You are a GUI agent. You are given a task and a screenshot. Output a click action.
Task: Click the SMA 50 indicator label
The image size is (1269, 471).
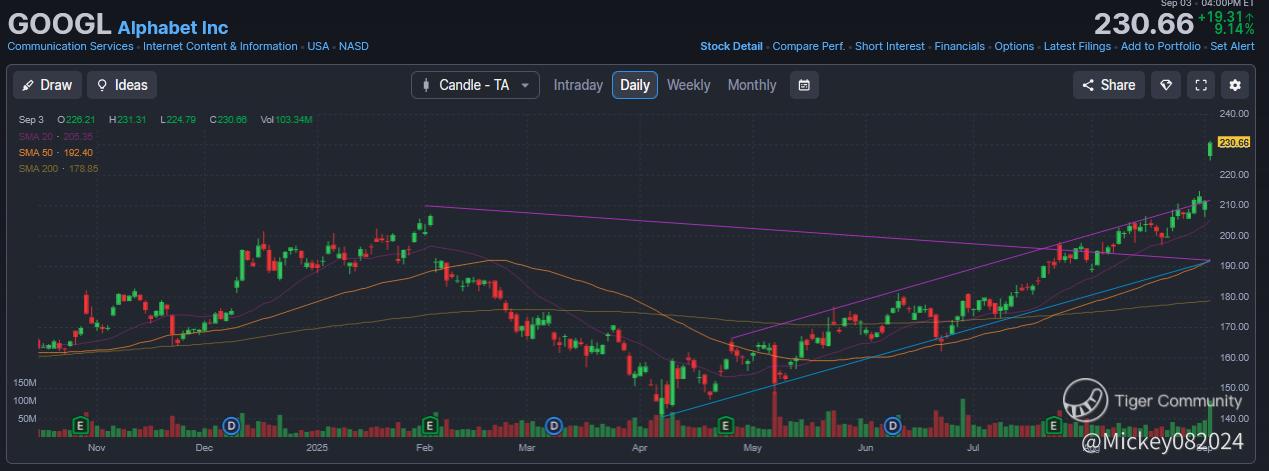click(x=56, y=152)
